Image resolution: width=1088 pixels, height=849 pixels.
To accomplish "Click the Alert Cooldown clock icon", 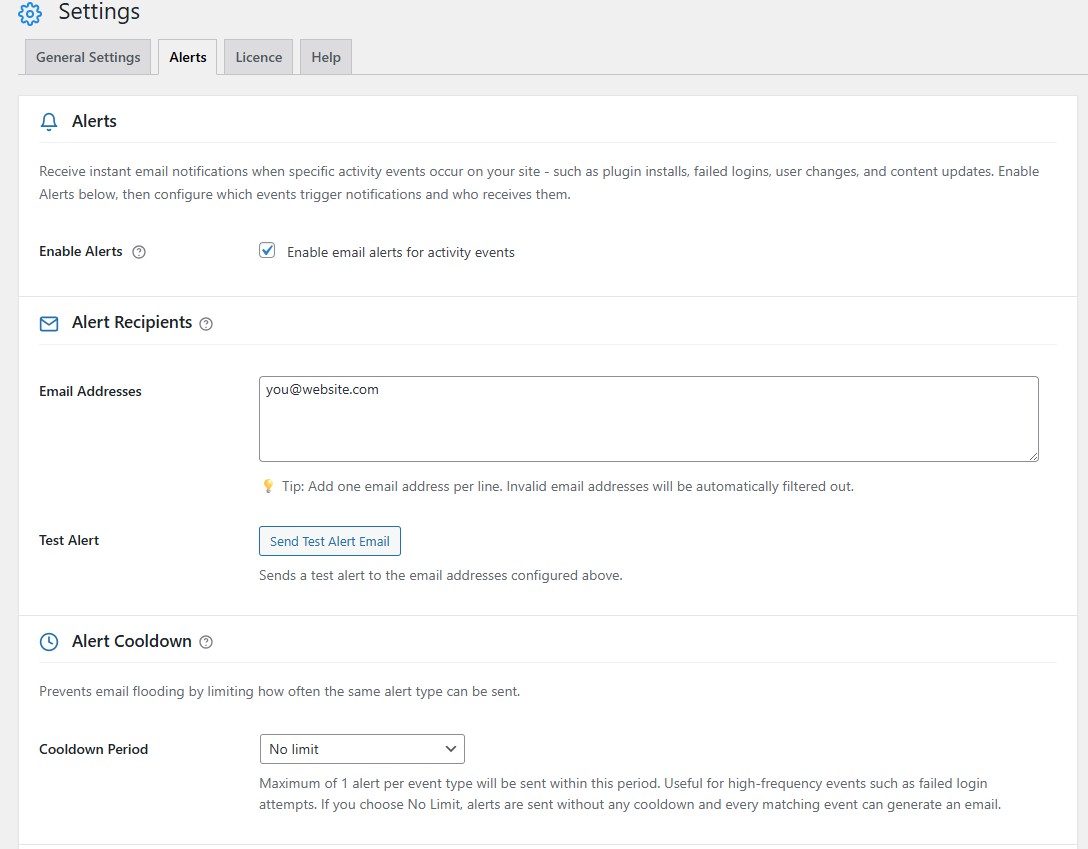I will pyautogui.click(x=49, y=642).
